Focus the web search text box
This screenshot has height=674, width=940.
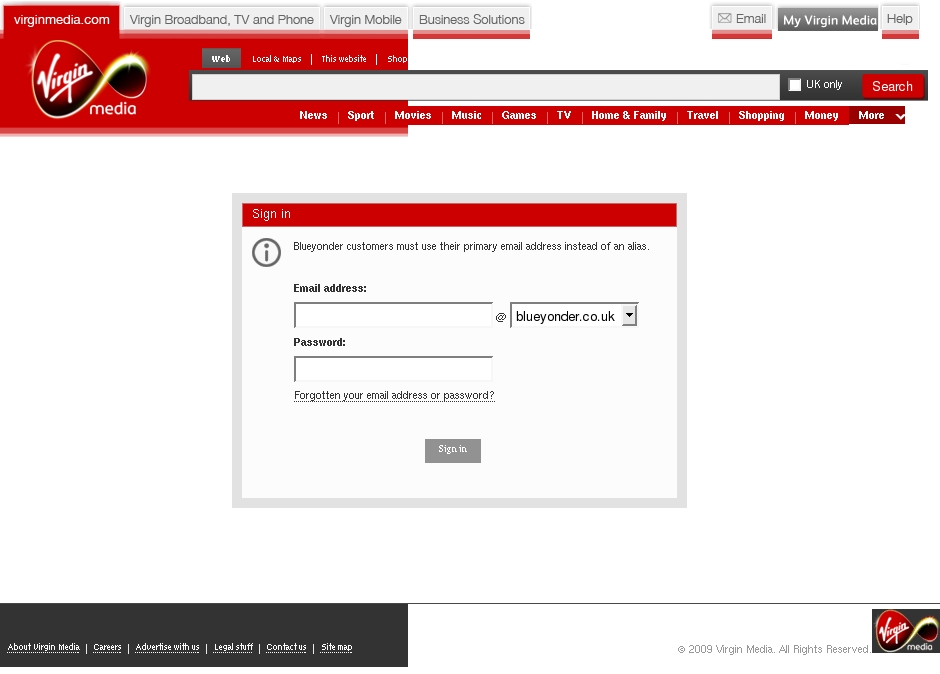click(485, 87)
